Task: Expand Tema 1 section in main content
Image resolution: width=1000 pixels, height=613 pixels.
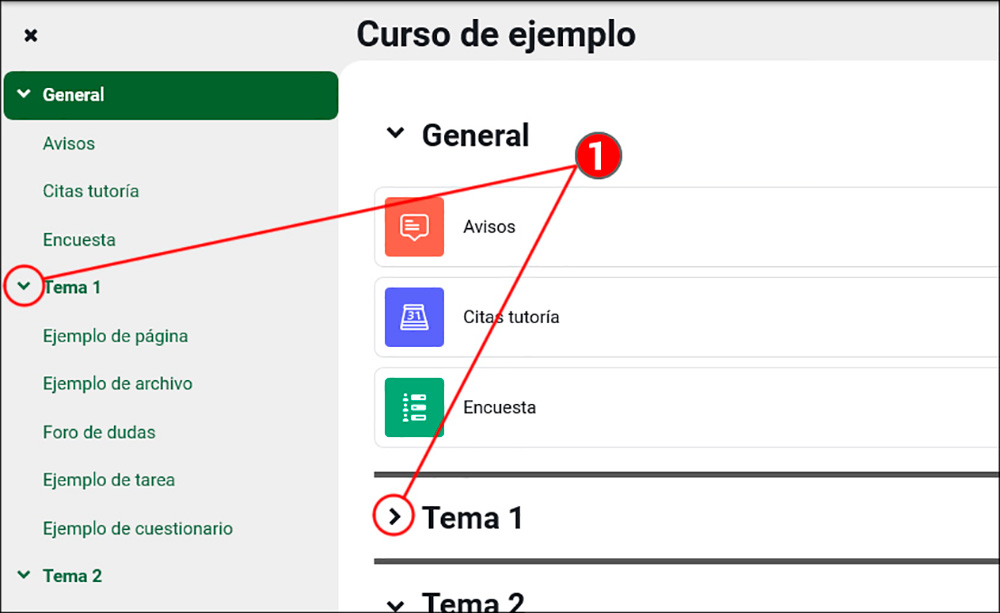Action: [x=396, y=517]
